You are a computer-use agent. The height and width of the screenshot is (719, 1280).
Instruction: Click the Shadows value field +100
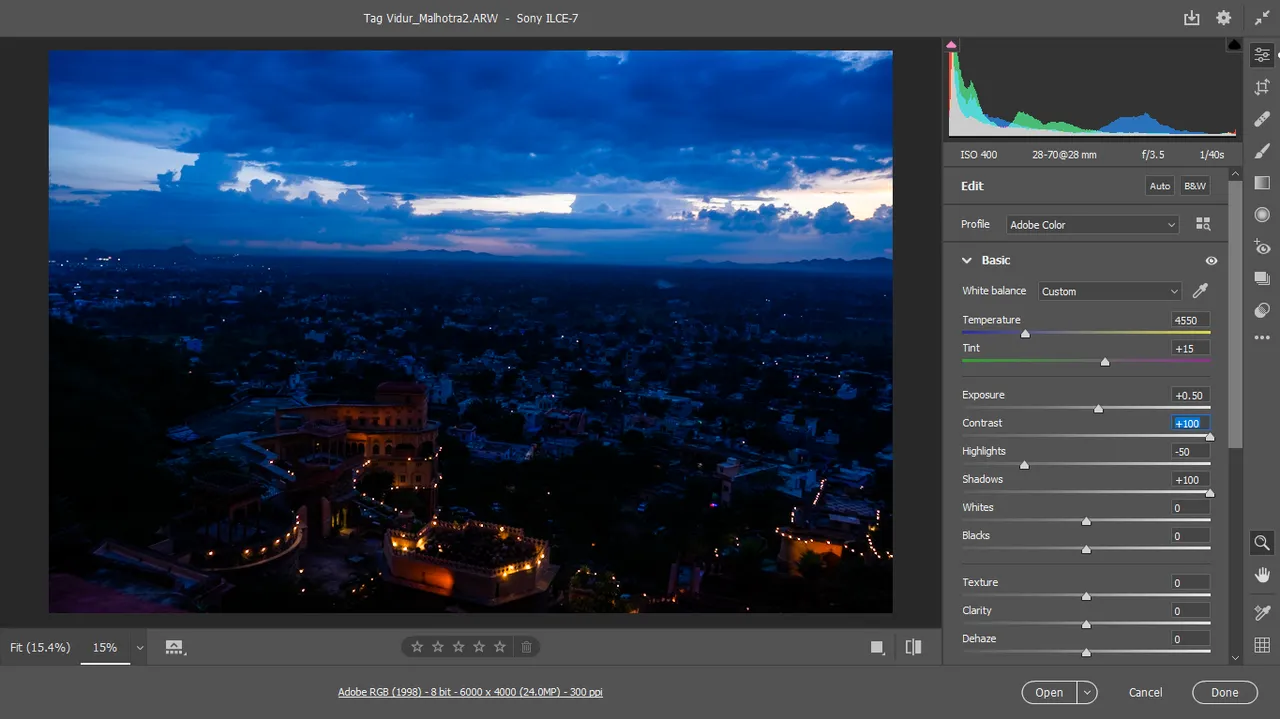click(x=1190, y=479)
